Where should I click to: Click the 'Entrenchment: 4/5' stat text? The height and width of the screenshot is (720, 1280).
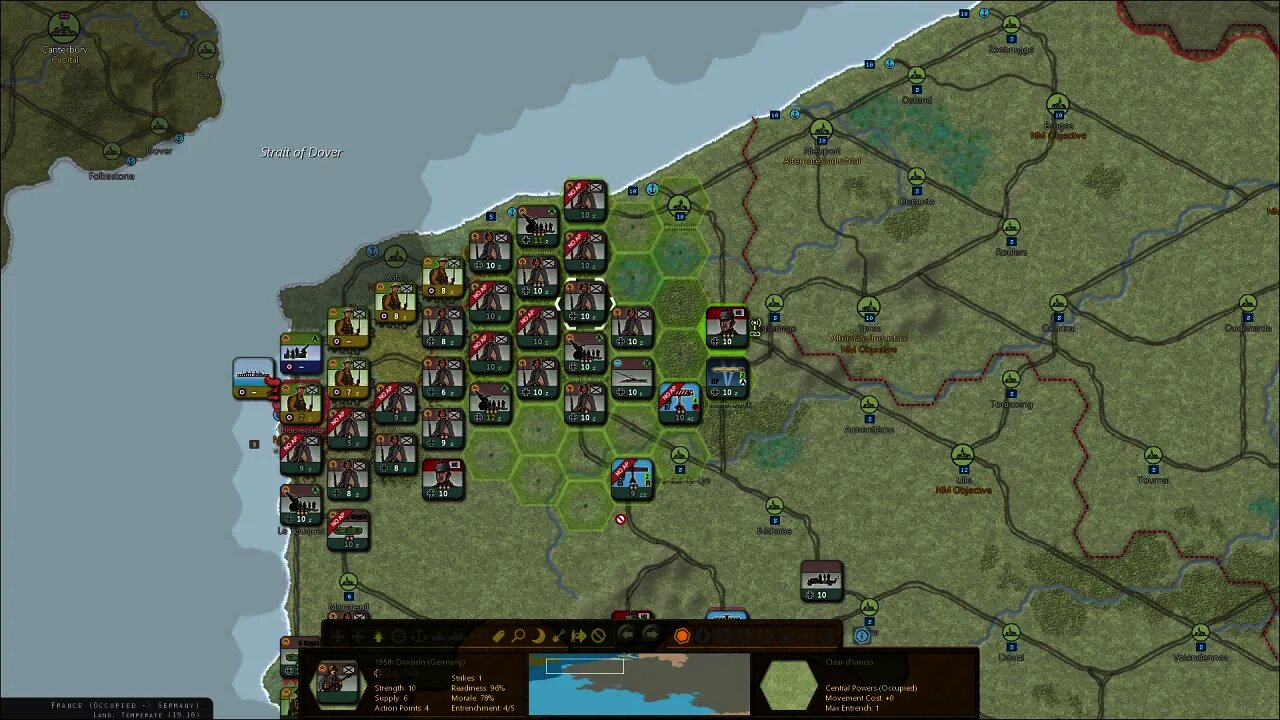[483, 708]
